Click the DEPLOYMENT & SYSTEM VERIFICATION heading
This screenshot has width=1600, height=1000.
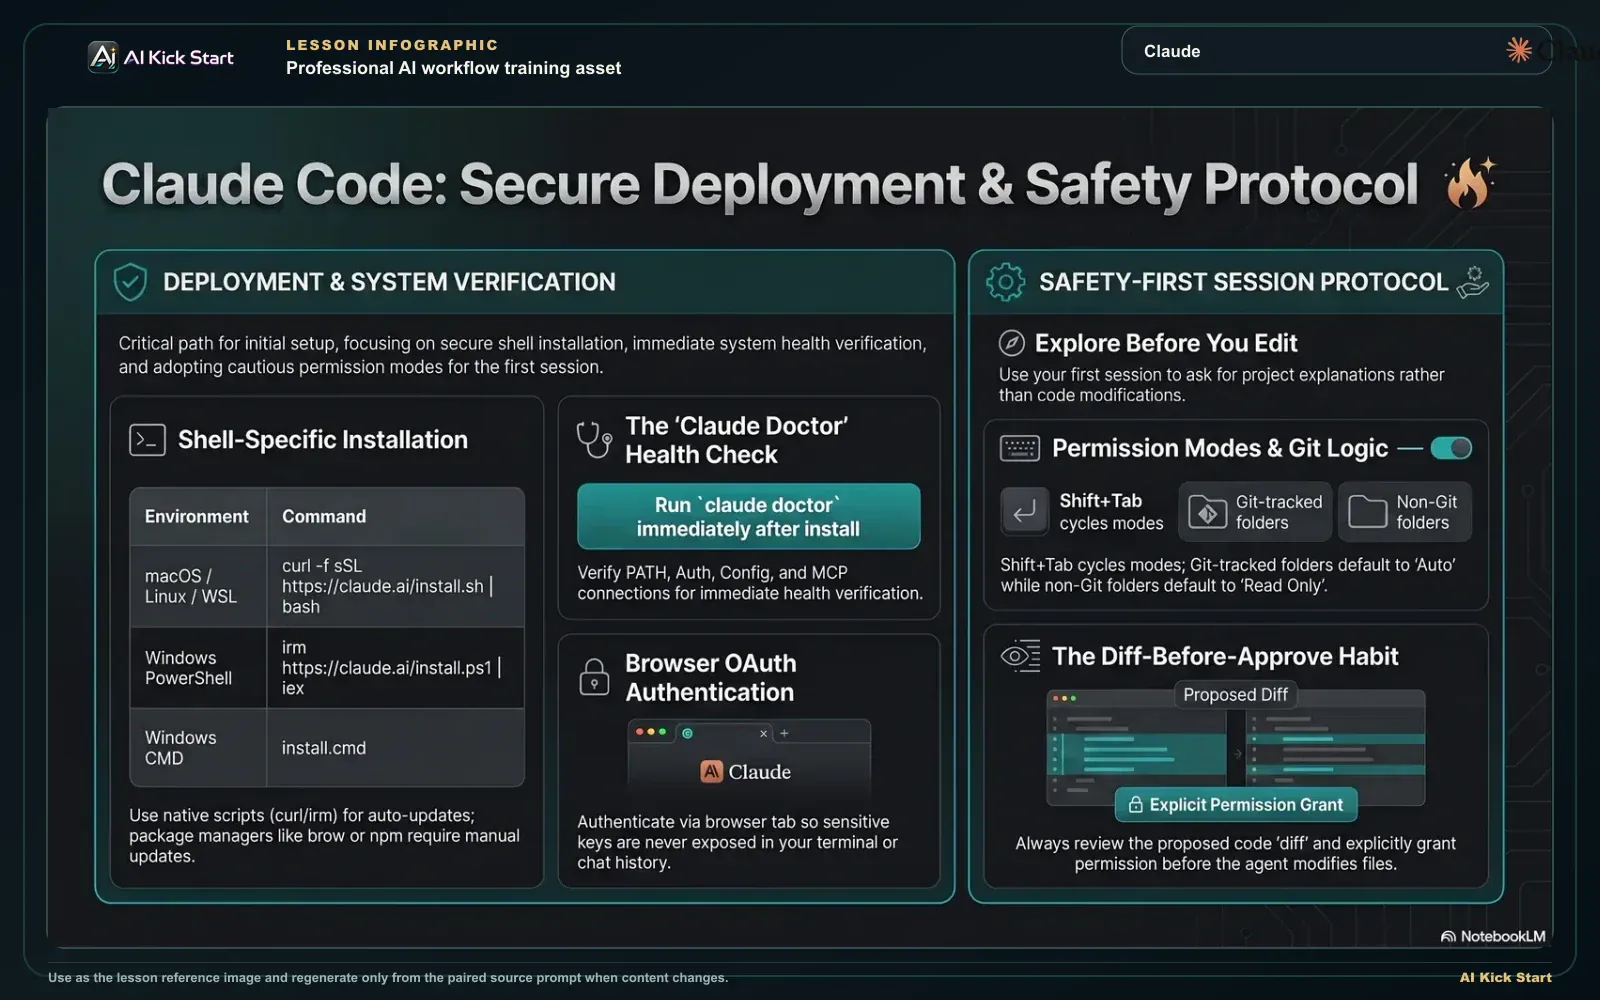(x=389, y=282)
